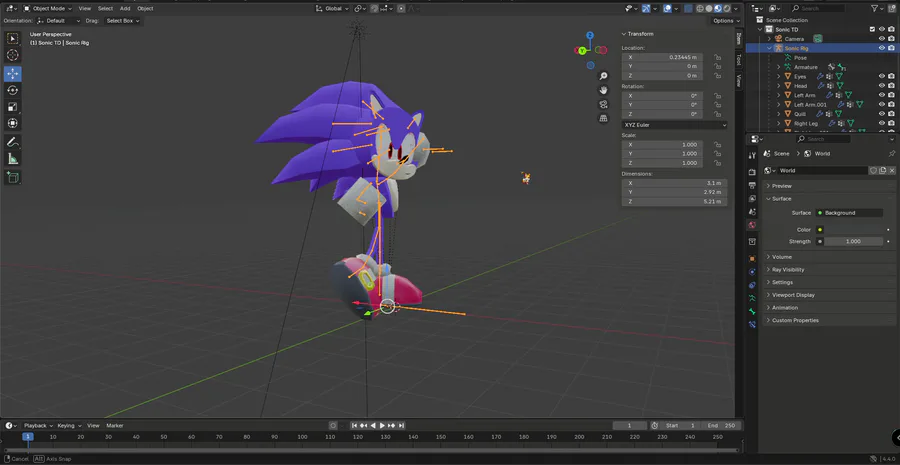Open the Select menu
This screenshot has width=900, height=465.
tap(105, 9)
